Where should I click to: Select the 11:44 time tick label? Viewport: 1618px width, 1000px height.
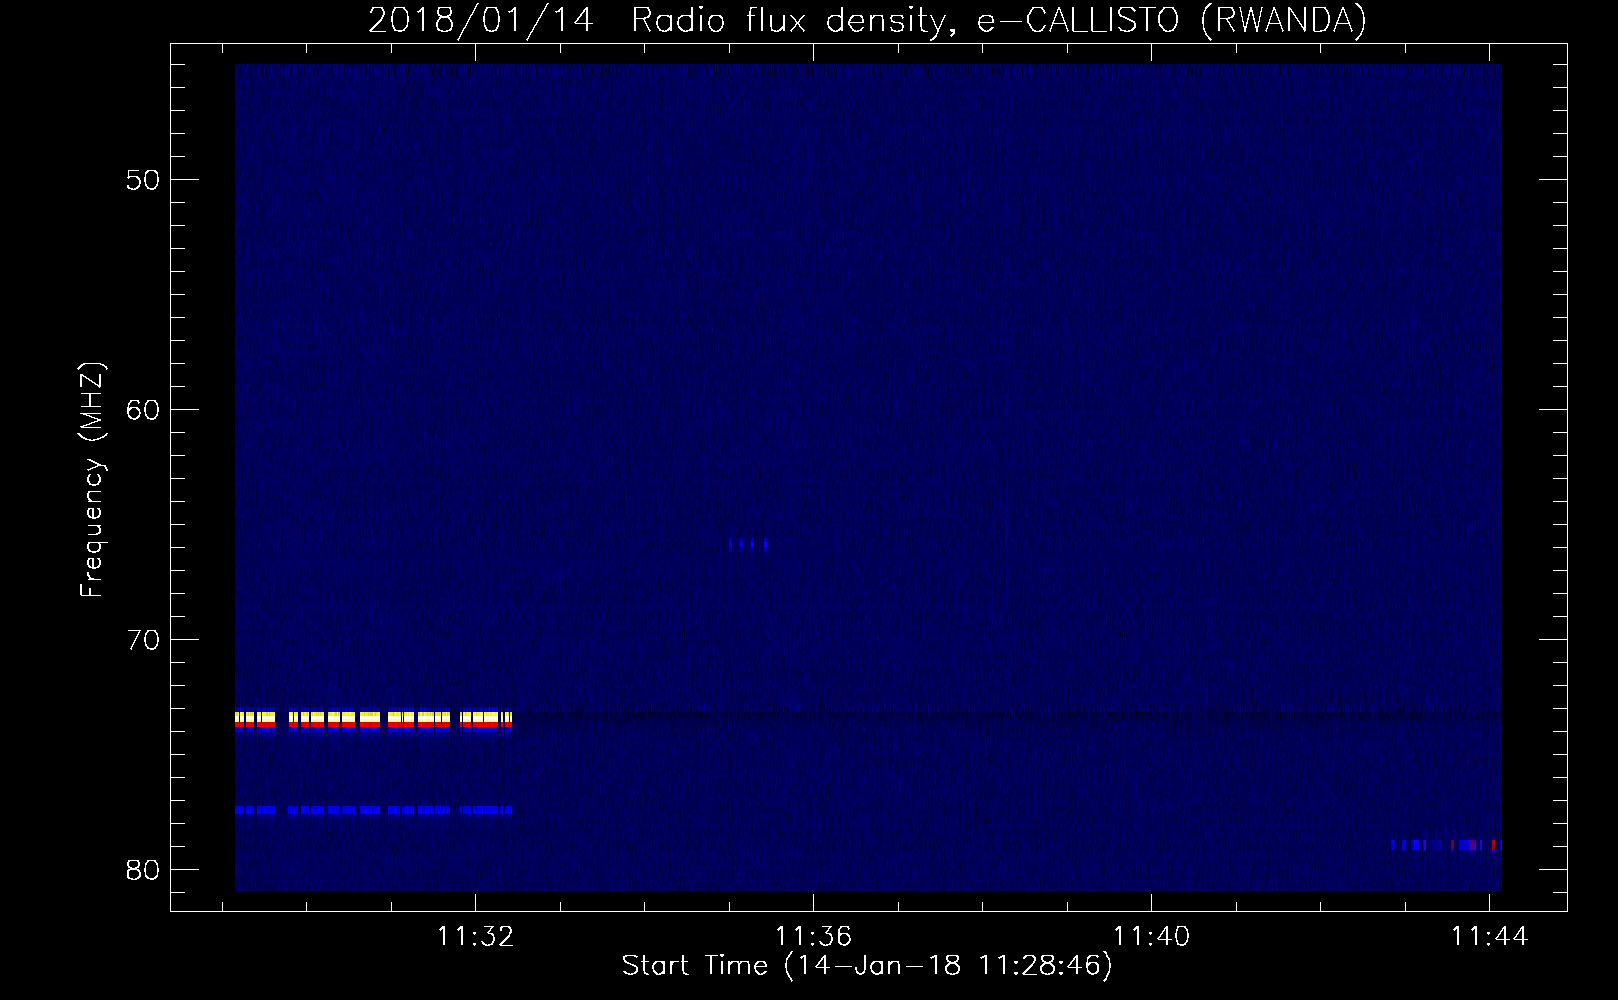[x=1490, y=937]
